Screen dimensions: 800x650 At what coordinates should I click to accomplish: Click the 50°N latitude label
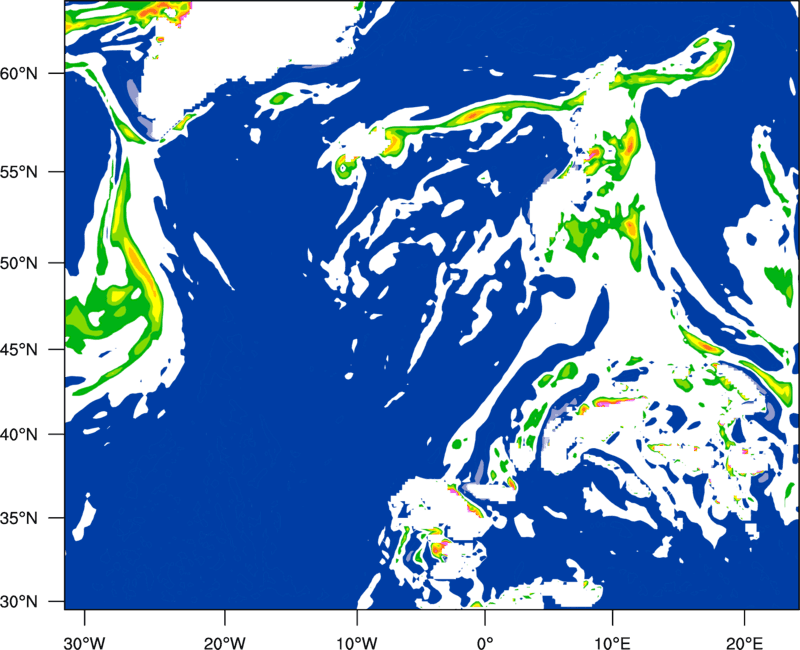pyautogui.click(x=19, y=263)
